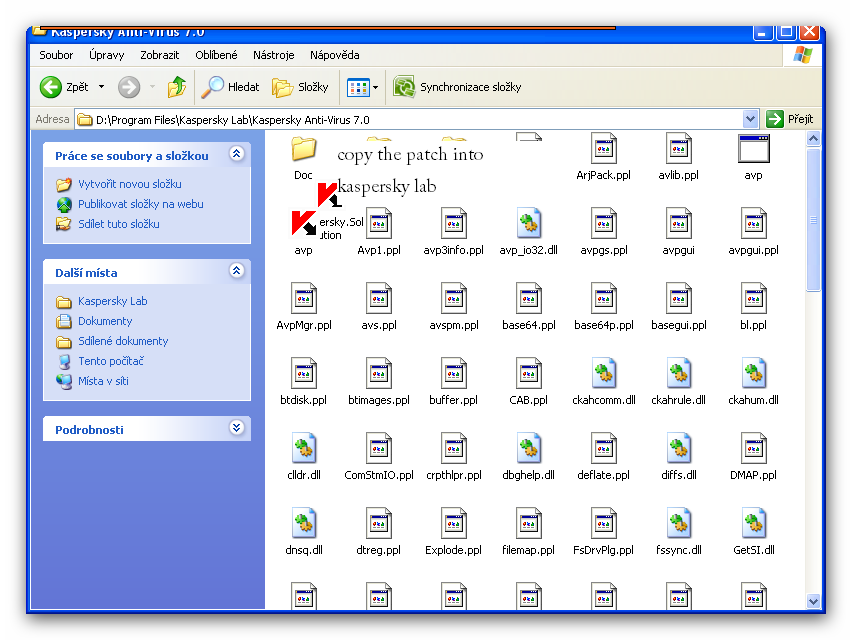Screen dimensions: 852x640
Task: Go back with the Zpět button
Action: (64, 87)
